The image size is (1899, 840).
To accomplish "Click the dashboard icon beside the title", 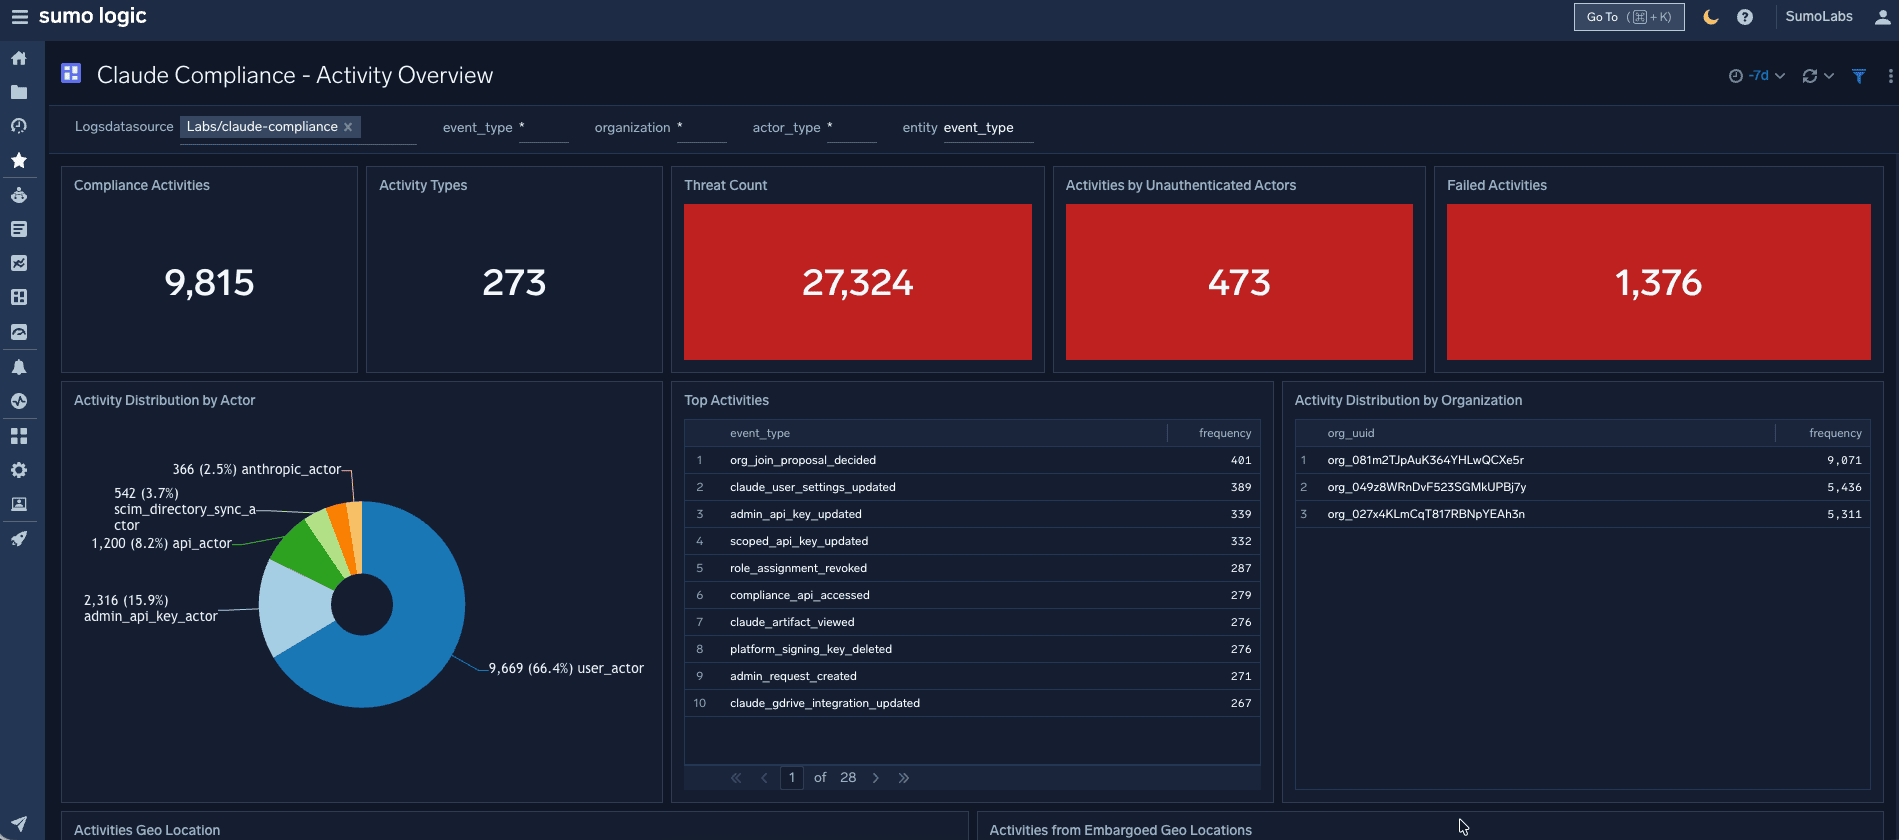I will (x=71, y=73).
